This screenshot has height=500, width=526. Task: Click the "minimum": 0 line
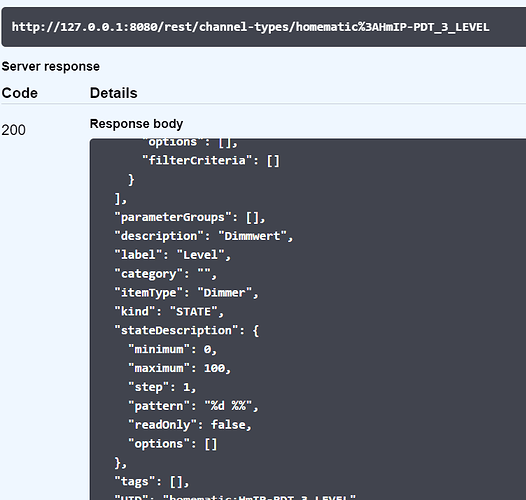point(173,349)
